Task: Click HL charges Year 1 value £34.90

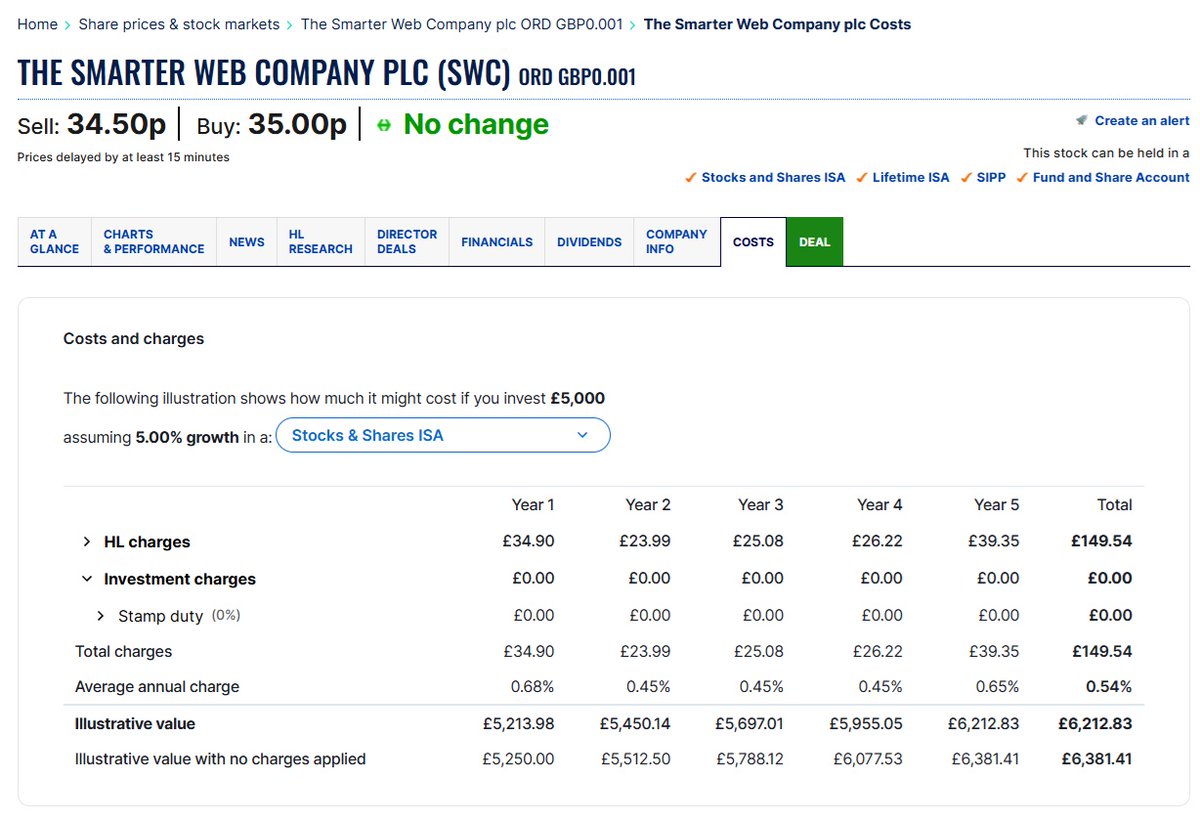Action: click(528, 541)
